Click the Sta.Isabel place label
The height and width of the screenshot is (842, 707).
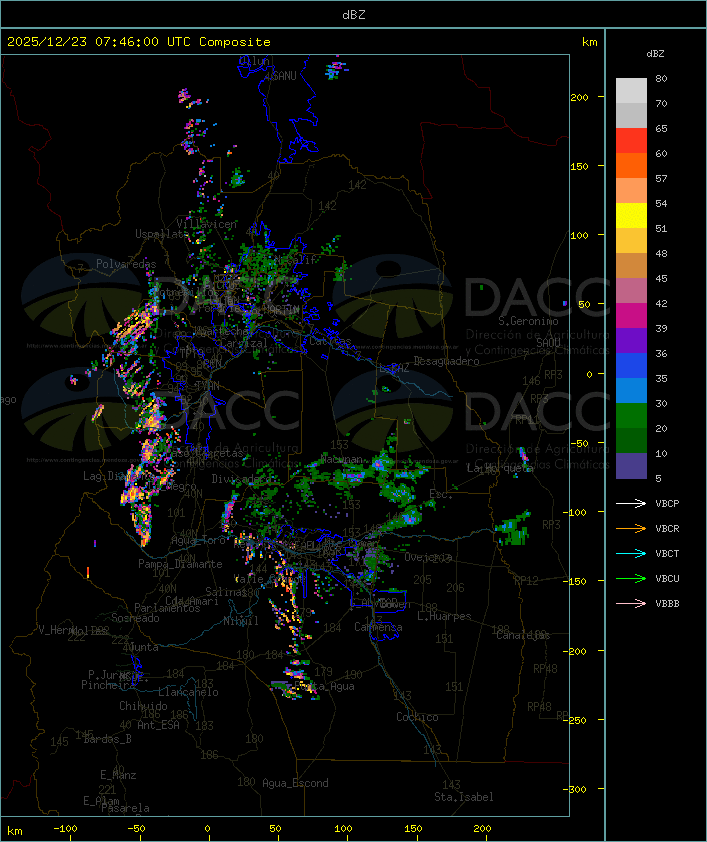(x=463, y=797)
